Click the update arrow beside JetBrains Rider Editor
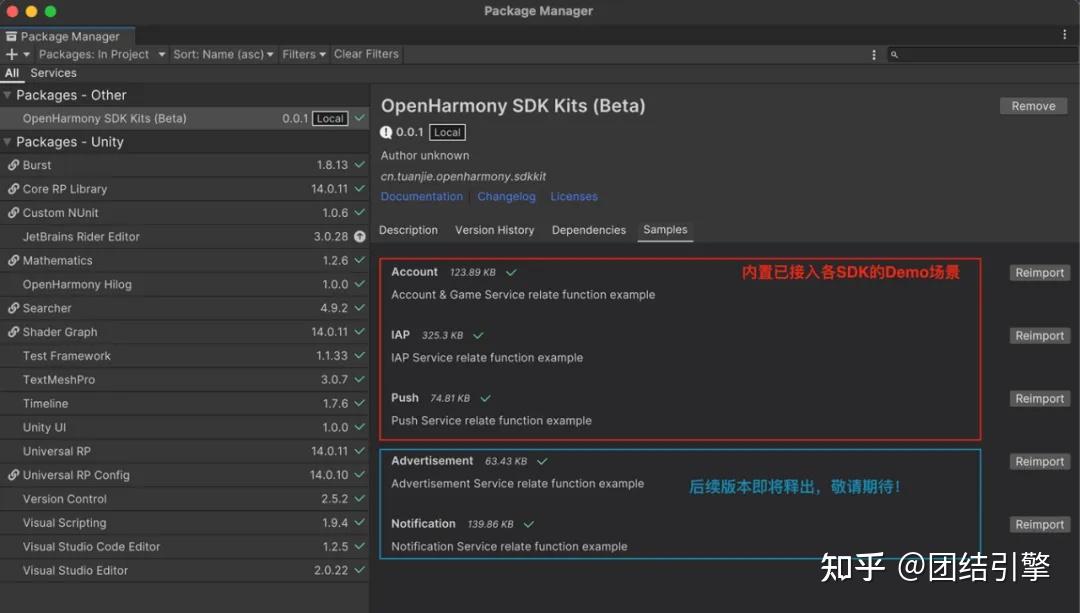 tap(359, 237)
